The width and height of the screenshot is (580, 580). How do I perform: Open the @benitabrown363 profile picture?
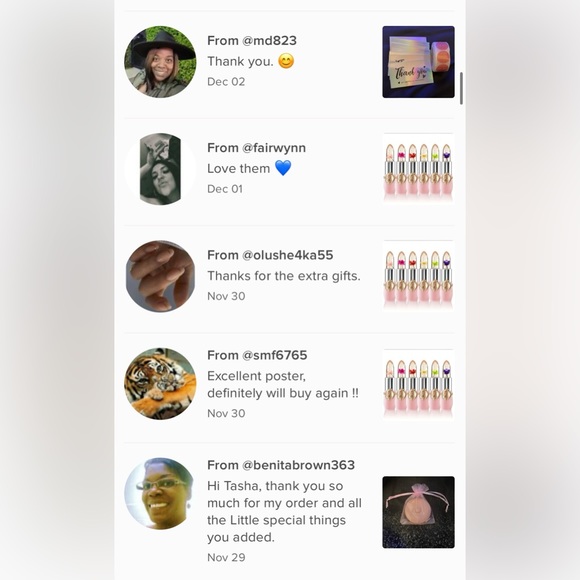(160, 493)
